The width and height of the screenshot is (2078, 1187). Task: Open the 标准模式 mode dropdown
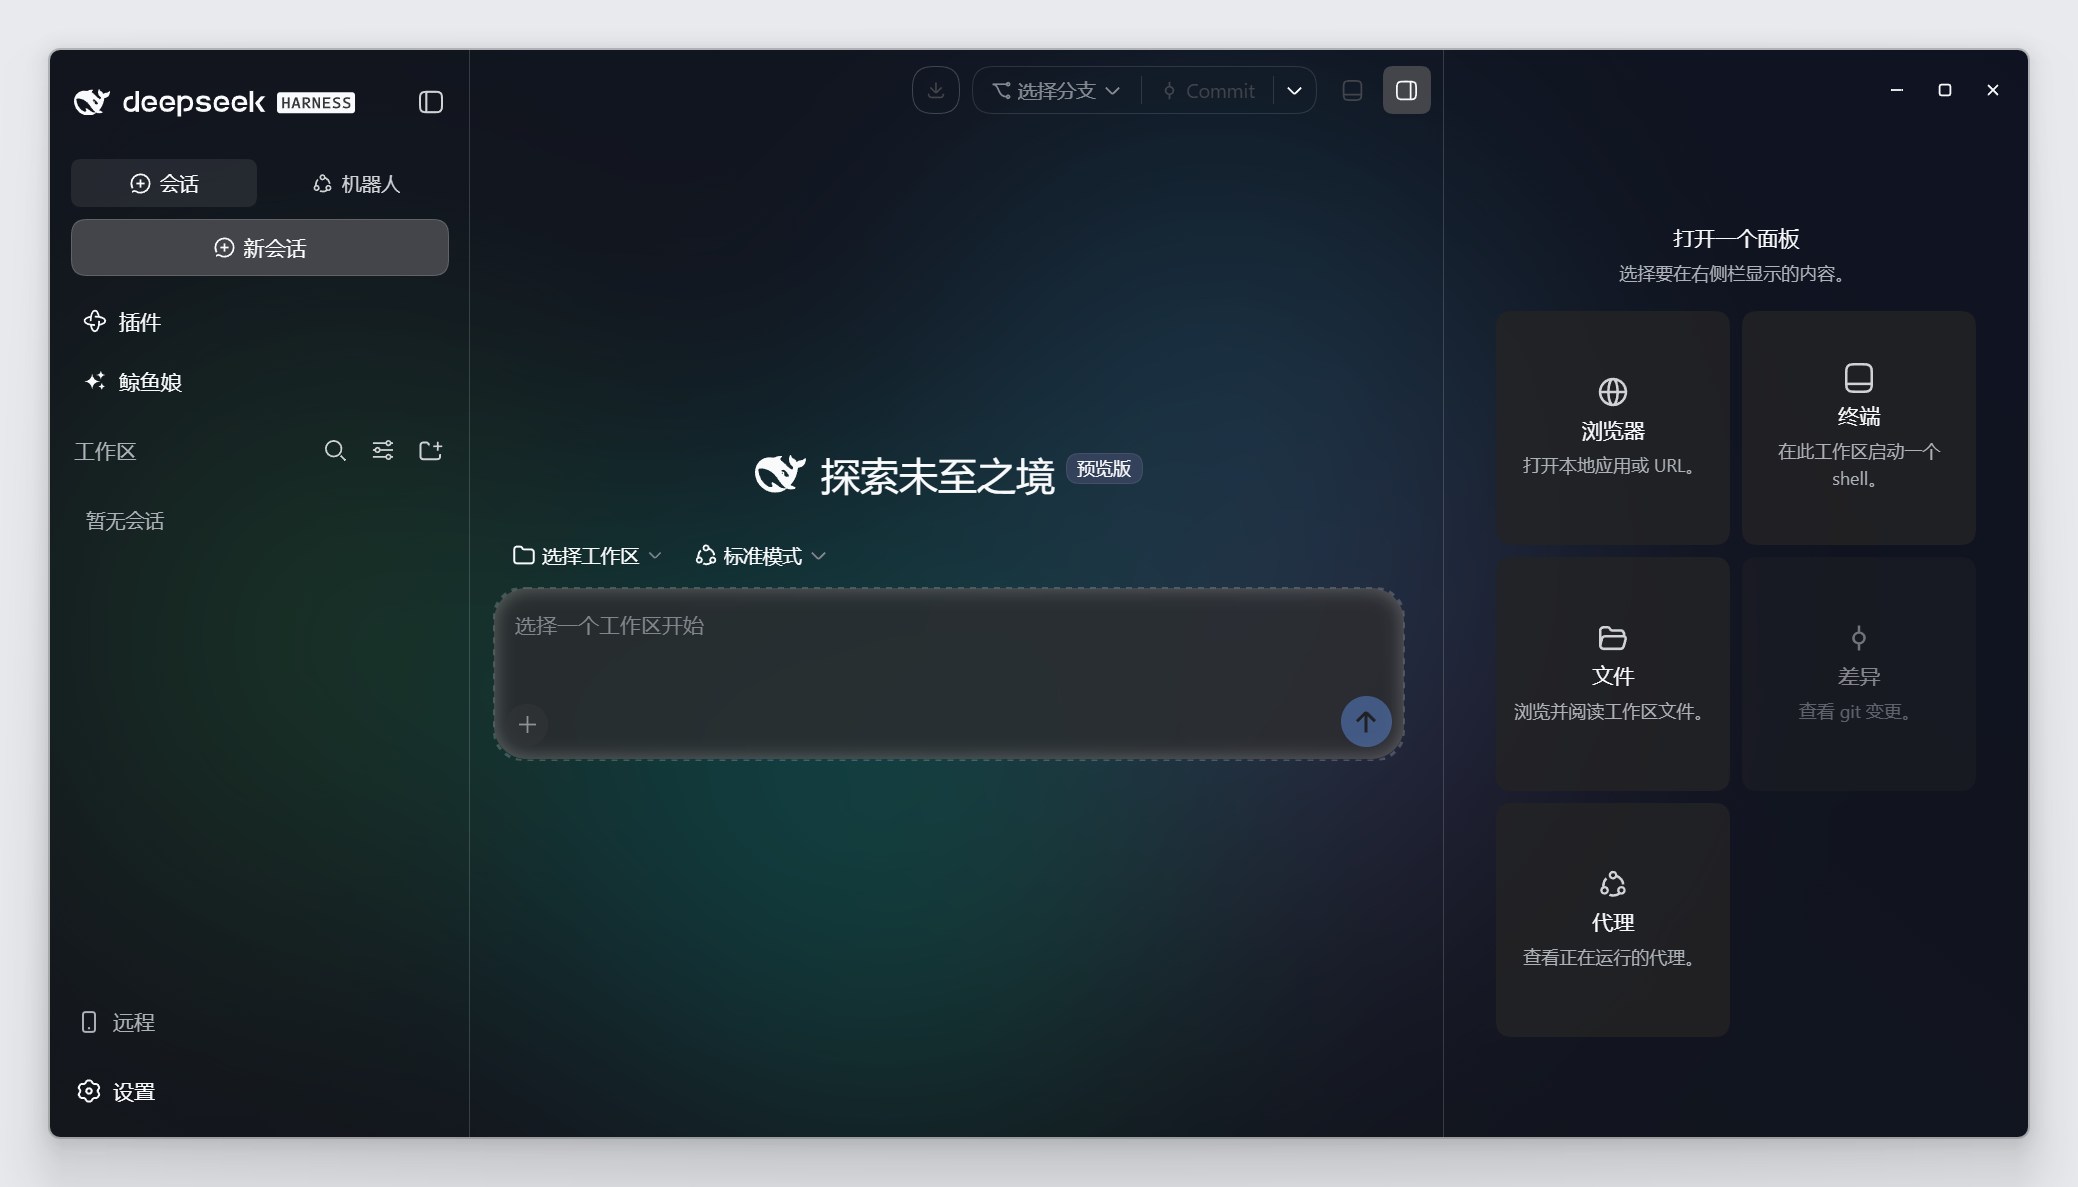[760, 555]
